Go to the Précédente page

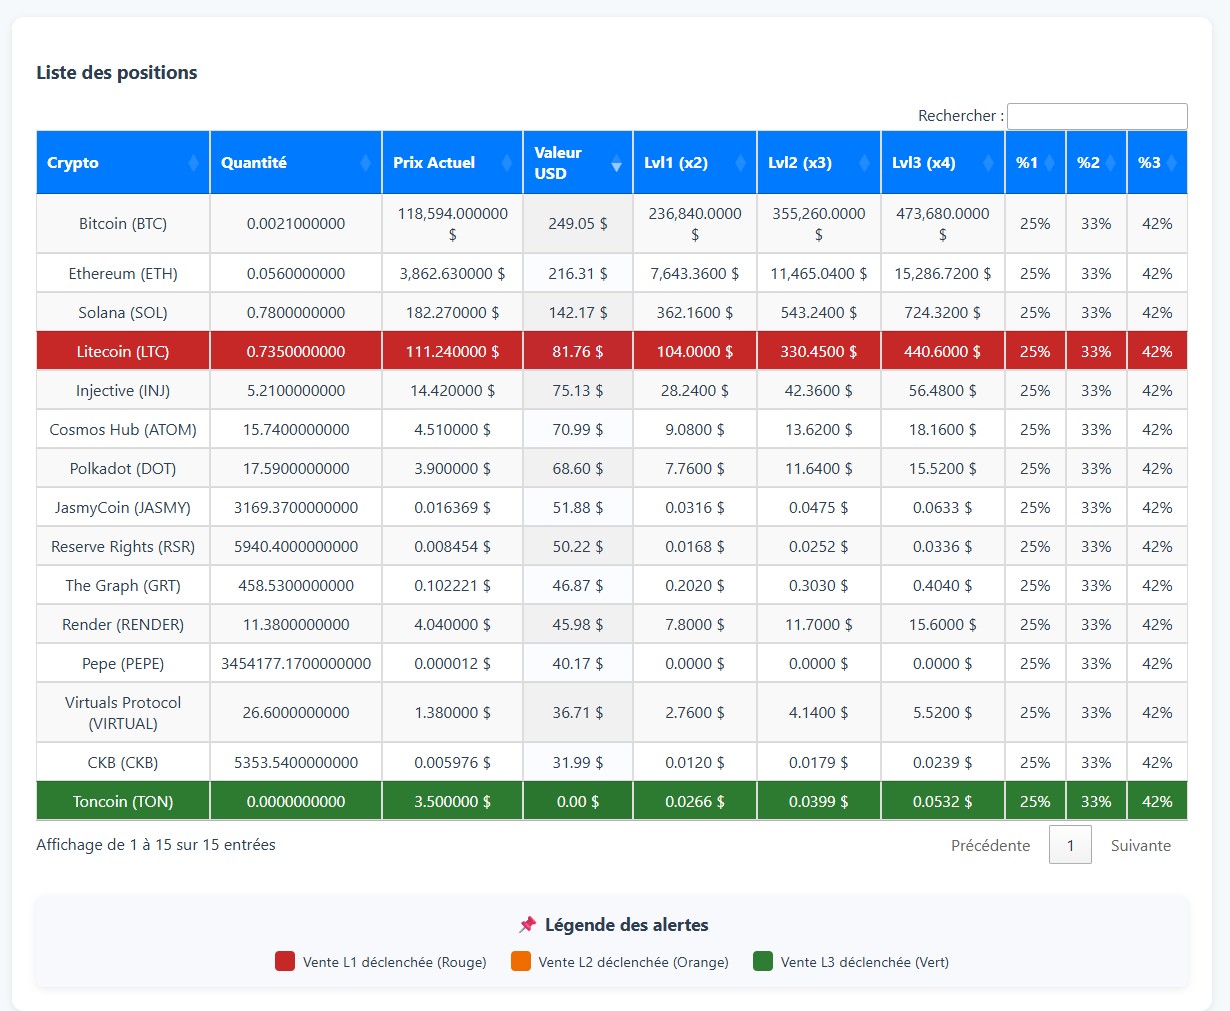990,845
